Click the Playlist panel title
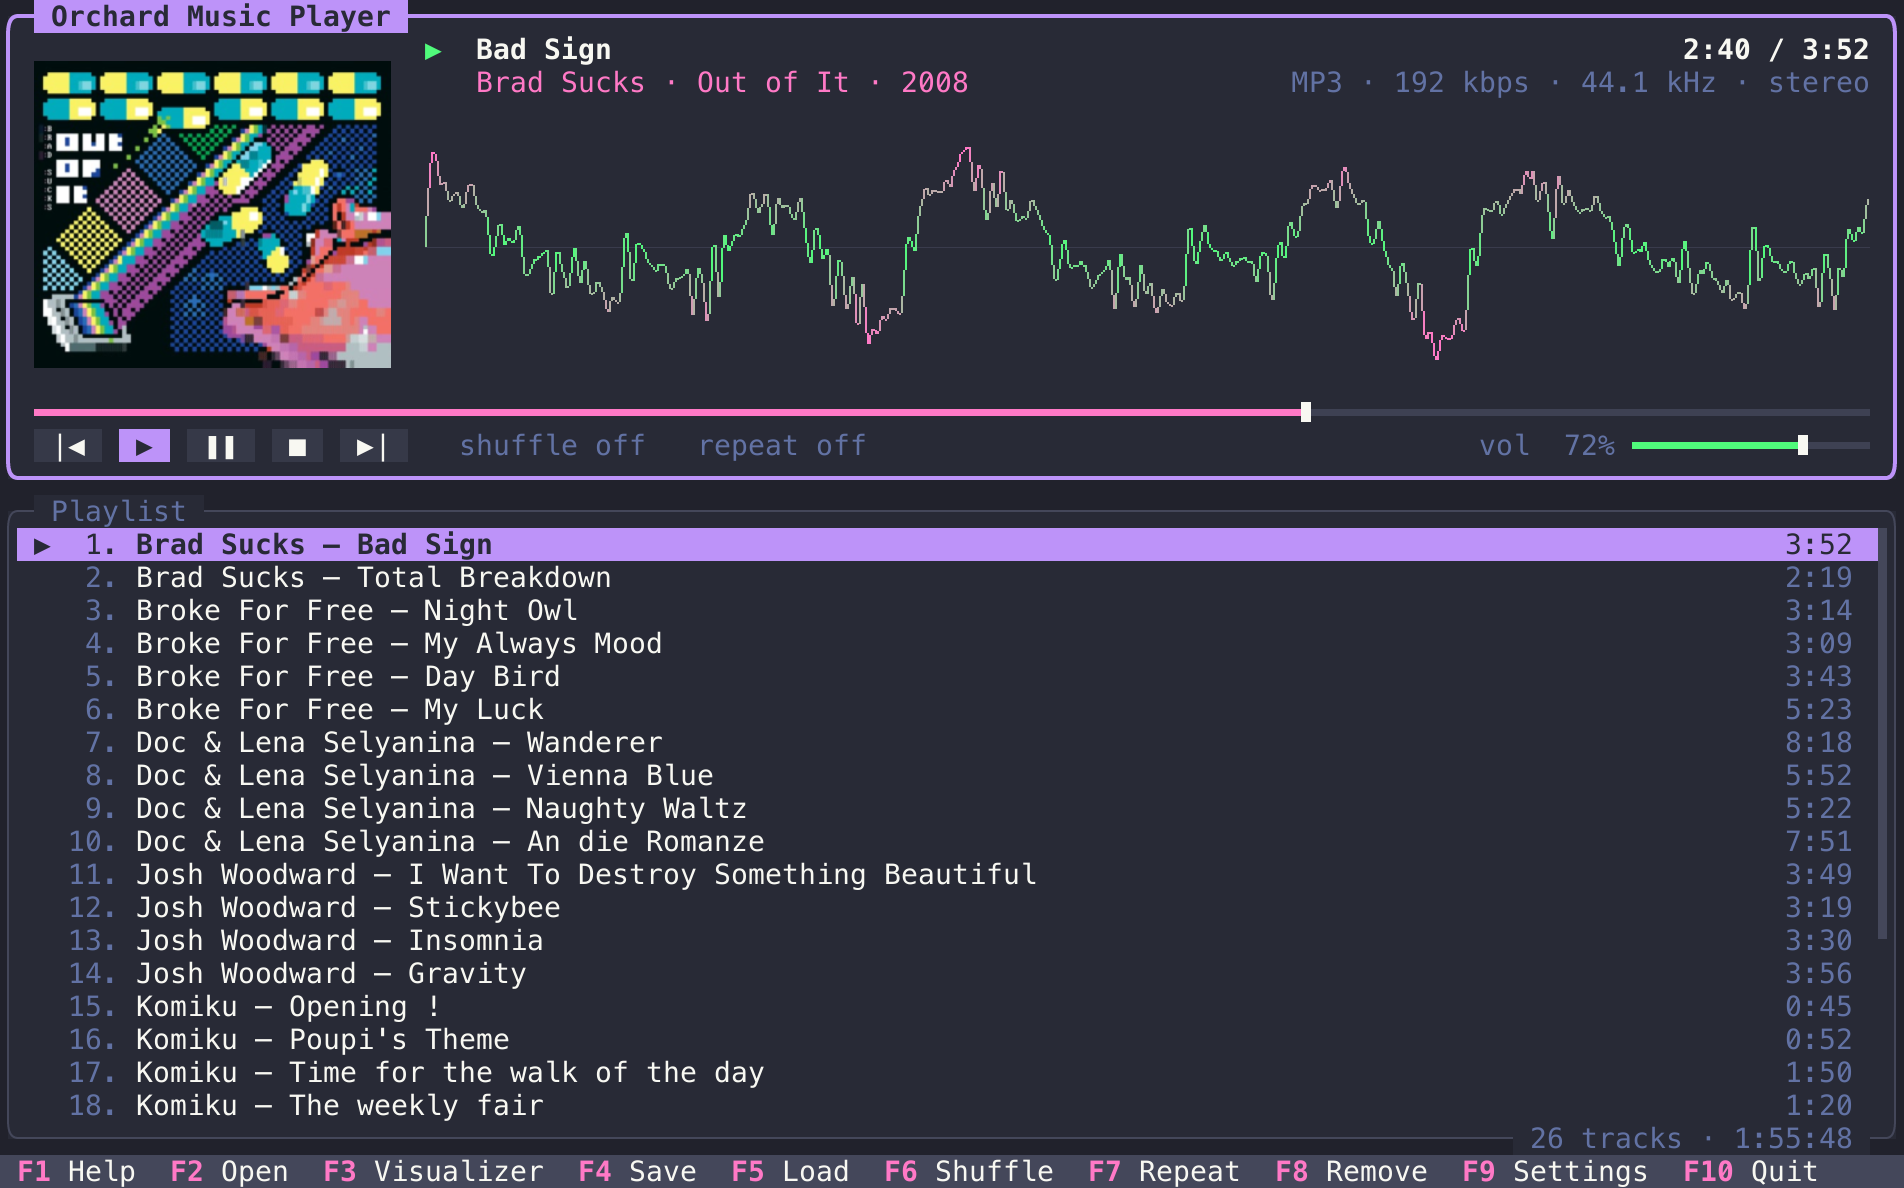1904x1188 pixels. tap(119, 511)
